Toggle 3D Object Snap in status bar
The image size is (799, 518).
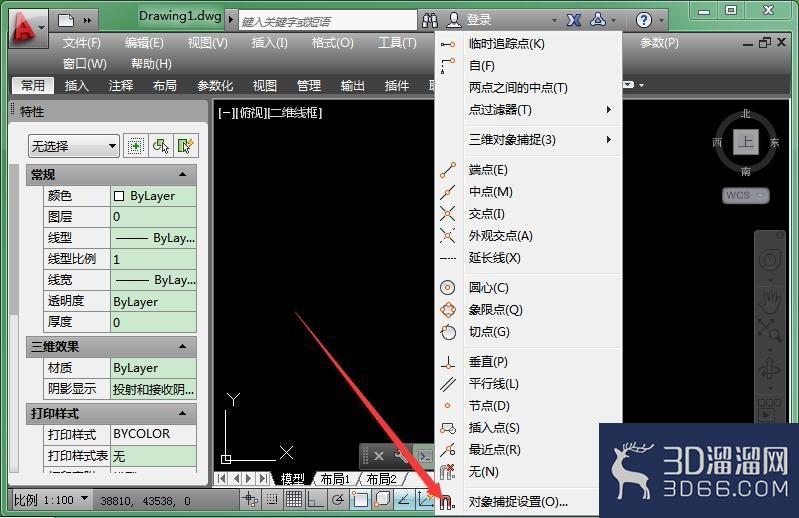tap(382, 500)
